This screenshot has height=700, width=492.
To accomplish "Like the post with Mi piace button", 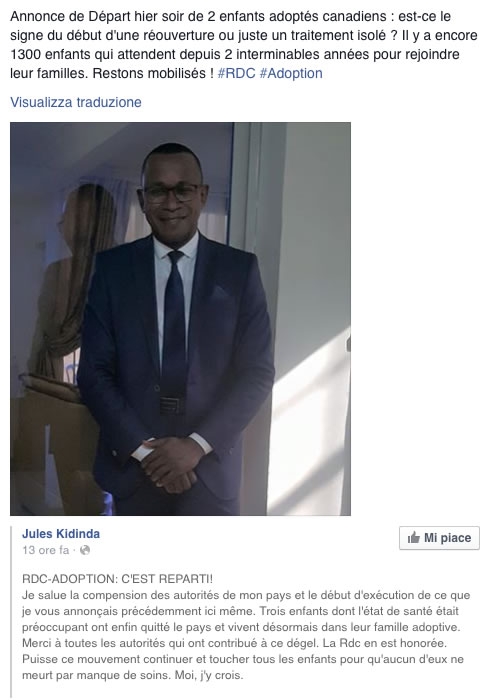I will click(x=439, y=538).
